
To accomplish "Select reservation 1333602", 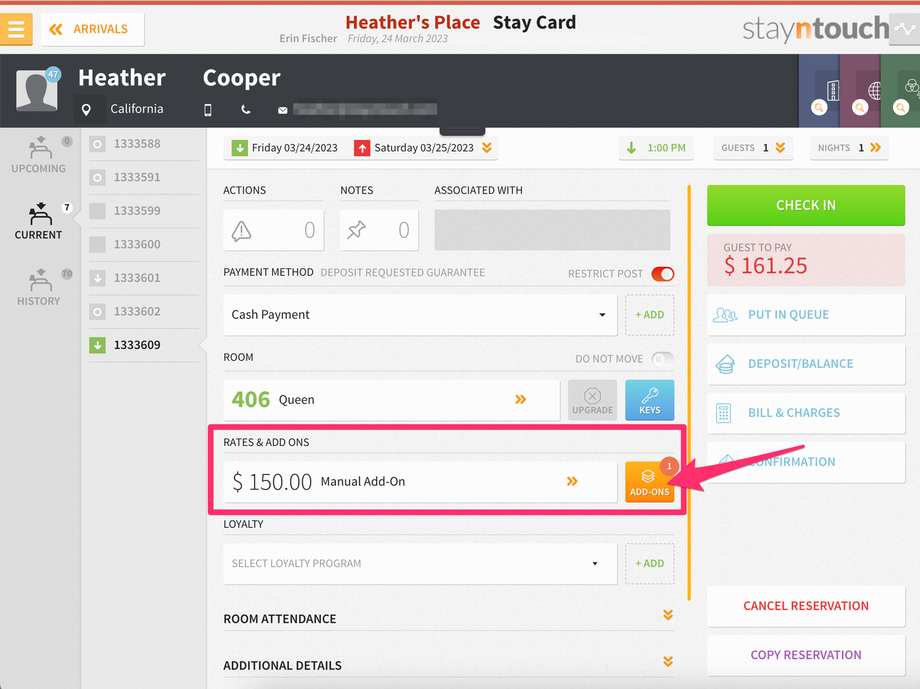I will pos(144,311).
